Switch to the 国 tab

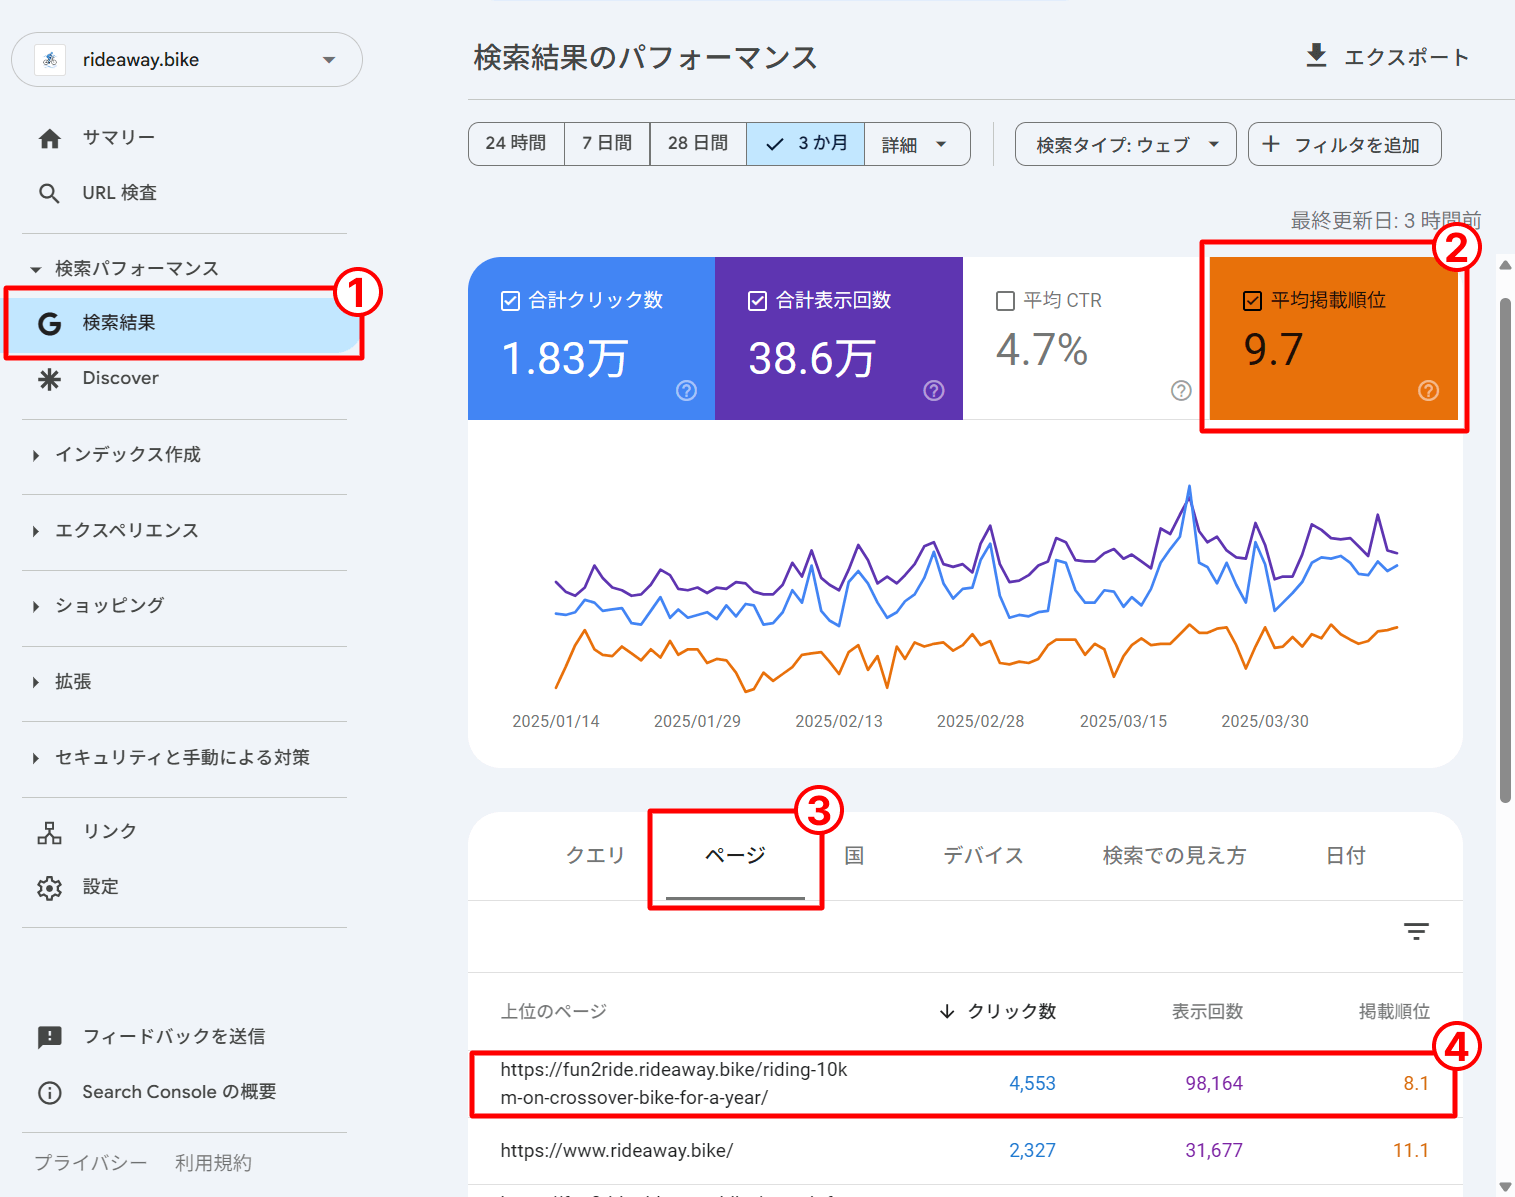pyautogui.click(x=854, y=855)
